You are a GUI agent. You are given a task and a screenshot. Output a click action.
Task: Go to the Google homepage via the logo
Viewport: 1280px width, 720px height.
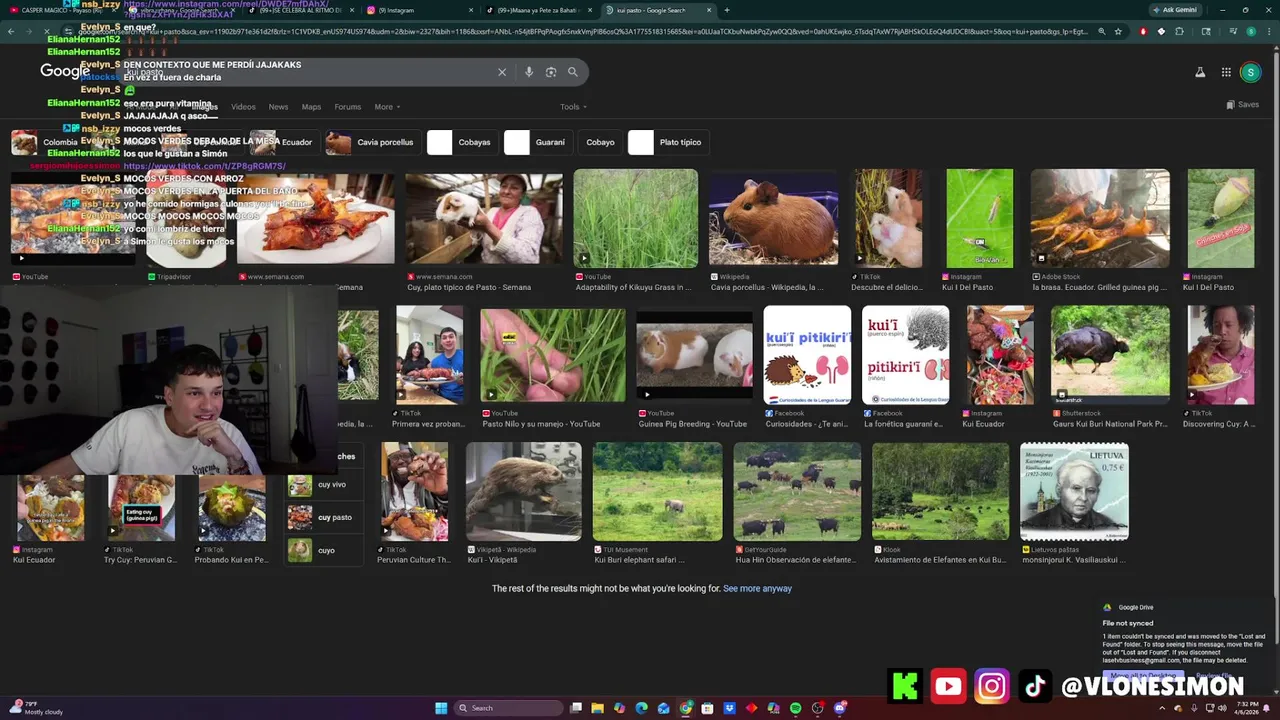click(65, 71)
